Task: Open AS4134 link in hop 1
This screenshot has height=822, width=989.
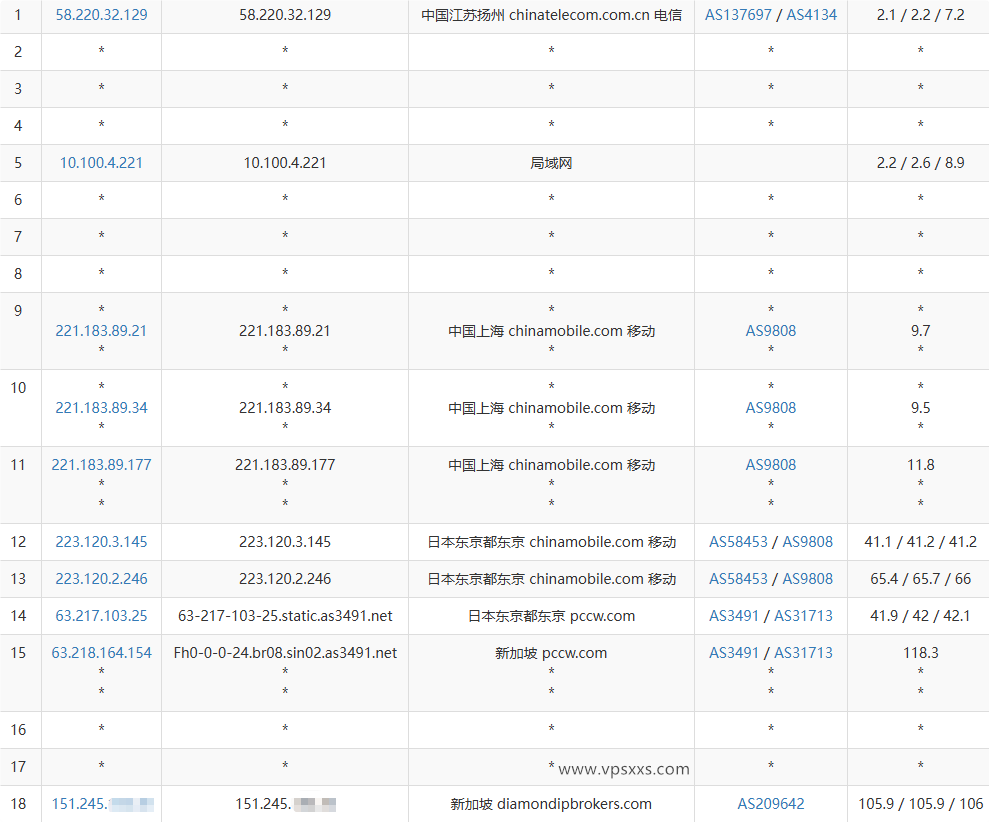Action: tap(812, 15)
